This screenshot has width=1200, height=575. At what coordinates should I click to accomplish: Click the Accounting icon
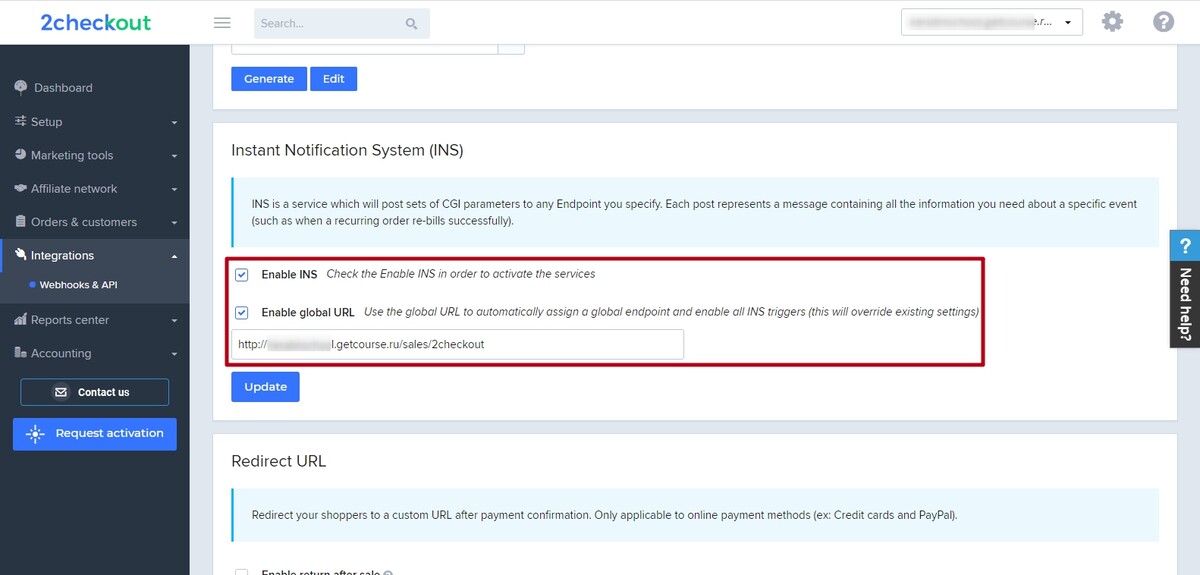[21, 353]
